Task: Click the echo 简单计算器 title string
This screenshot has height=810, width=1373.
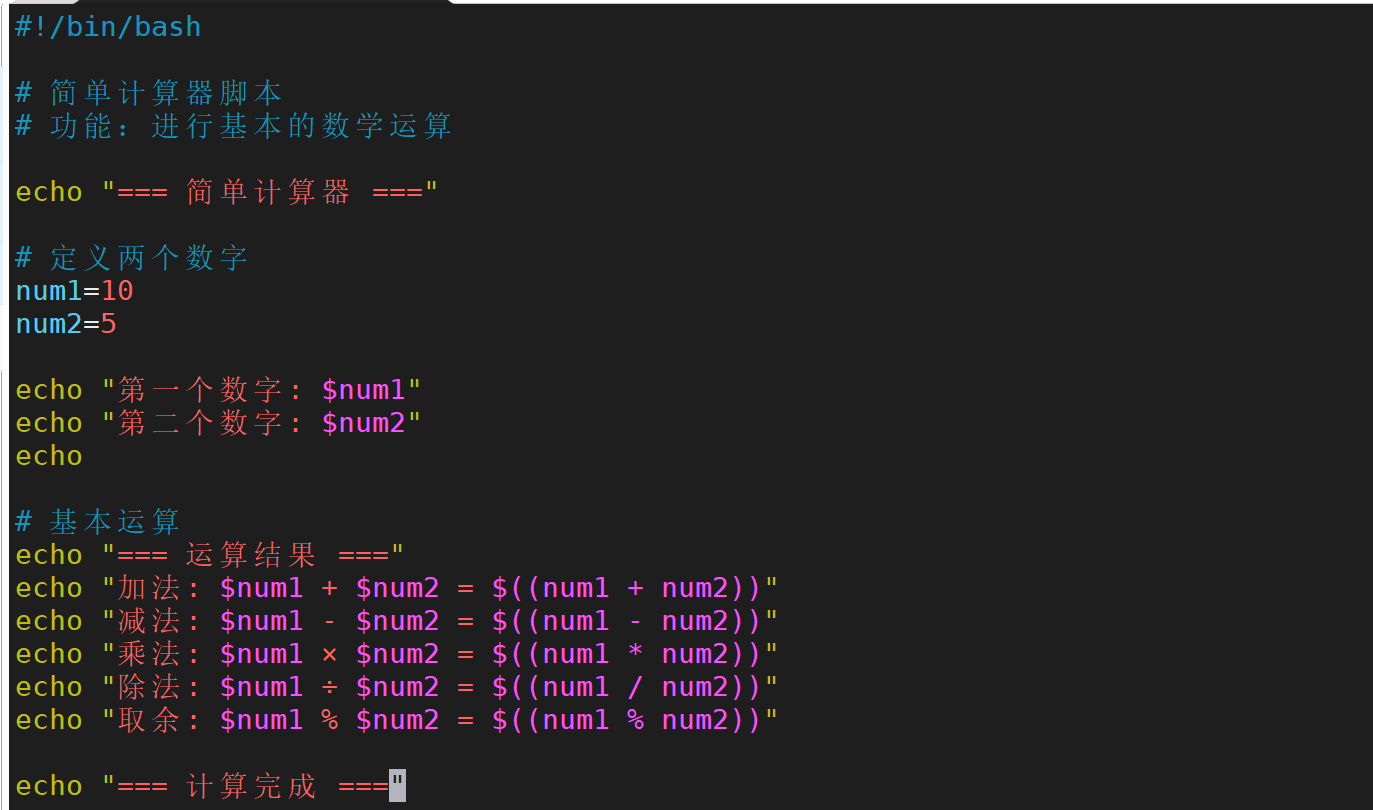Action: tap(268, 192)
